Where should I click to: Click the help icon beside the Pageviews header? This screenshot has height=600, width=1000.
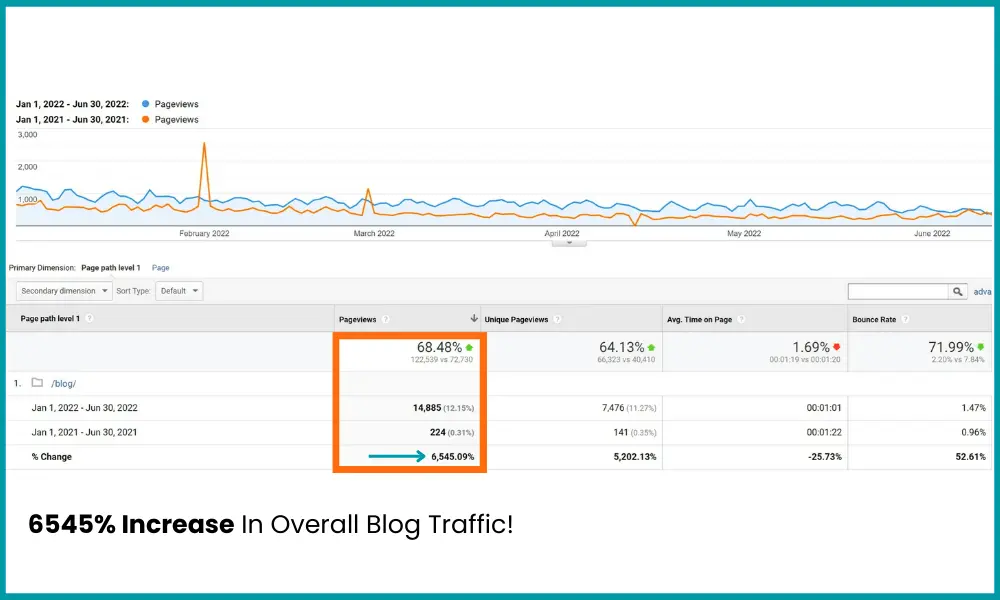(385, 319)
